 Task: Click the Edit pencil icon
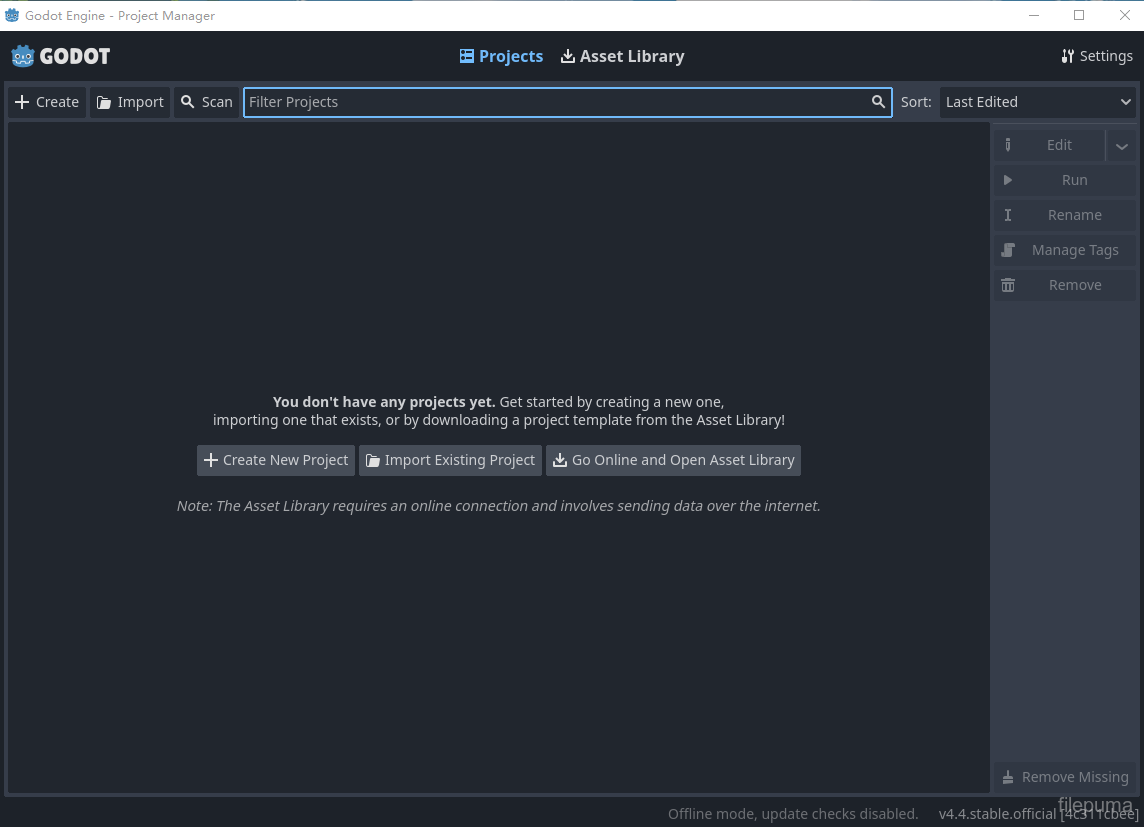1008,145
